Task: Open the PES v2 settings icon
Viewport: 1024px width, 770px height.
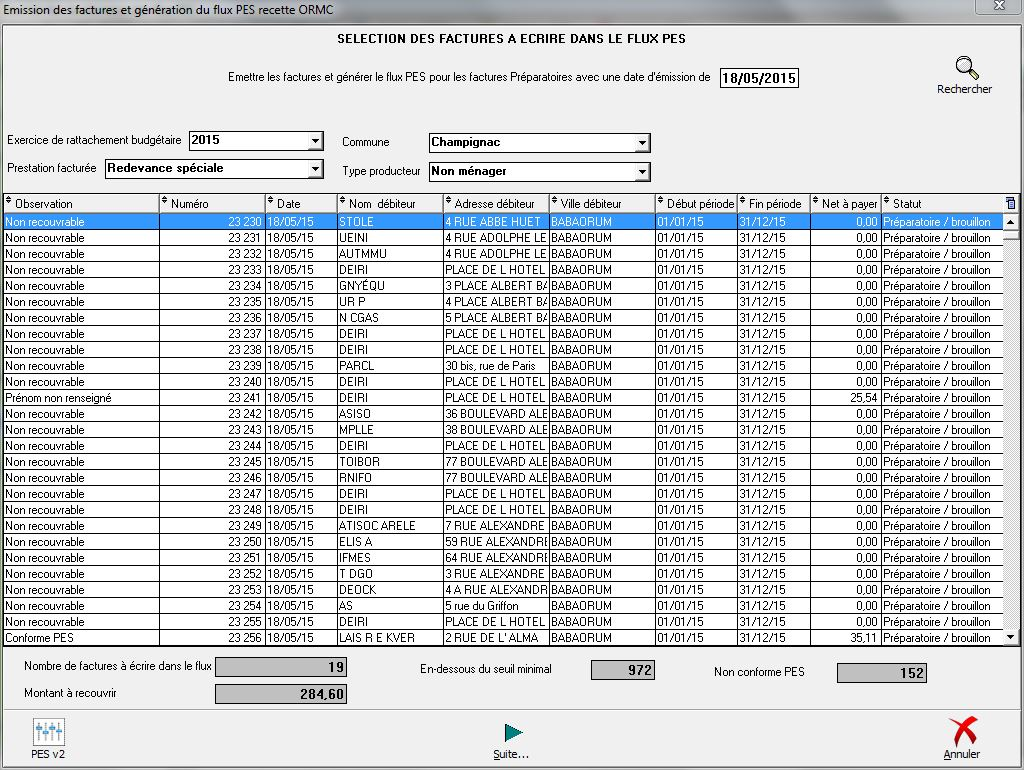Action: point(48,732)
